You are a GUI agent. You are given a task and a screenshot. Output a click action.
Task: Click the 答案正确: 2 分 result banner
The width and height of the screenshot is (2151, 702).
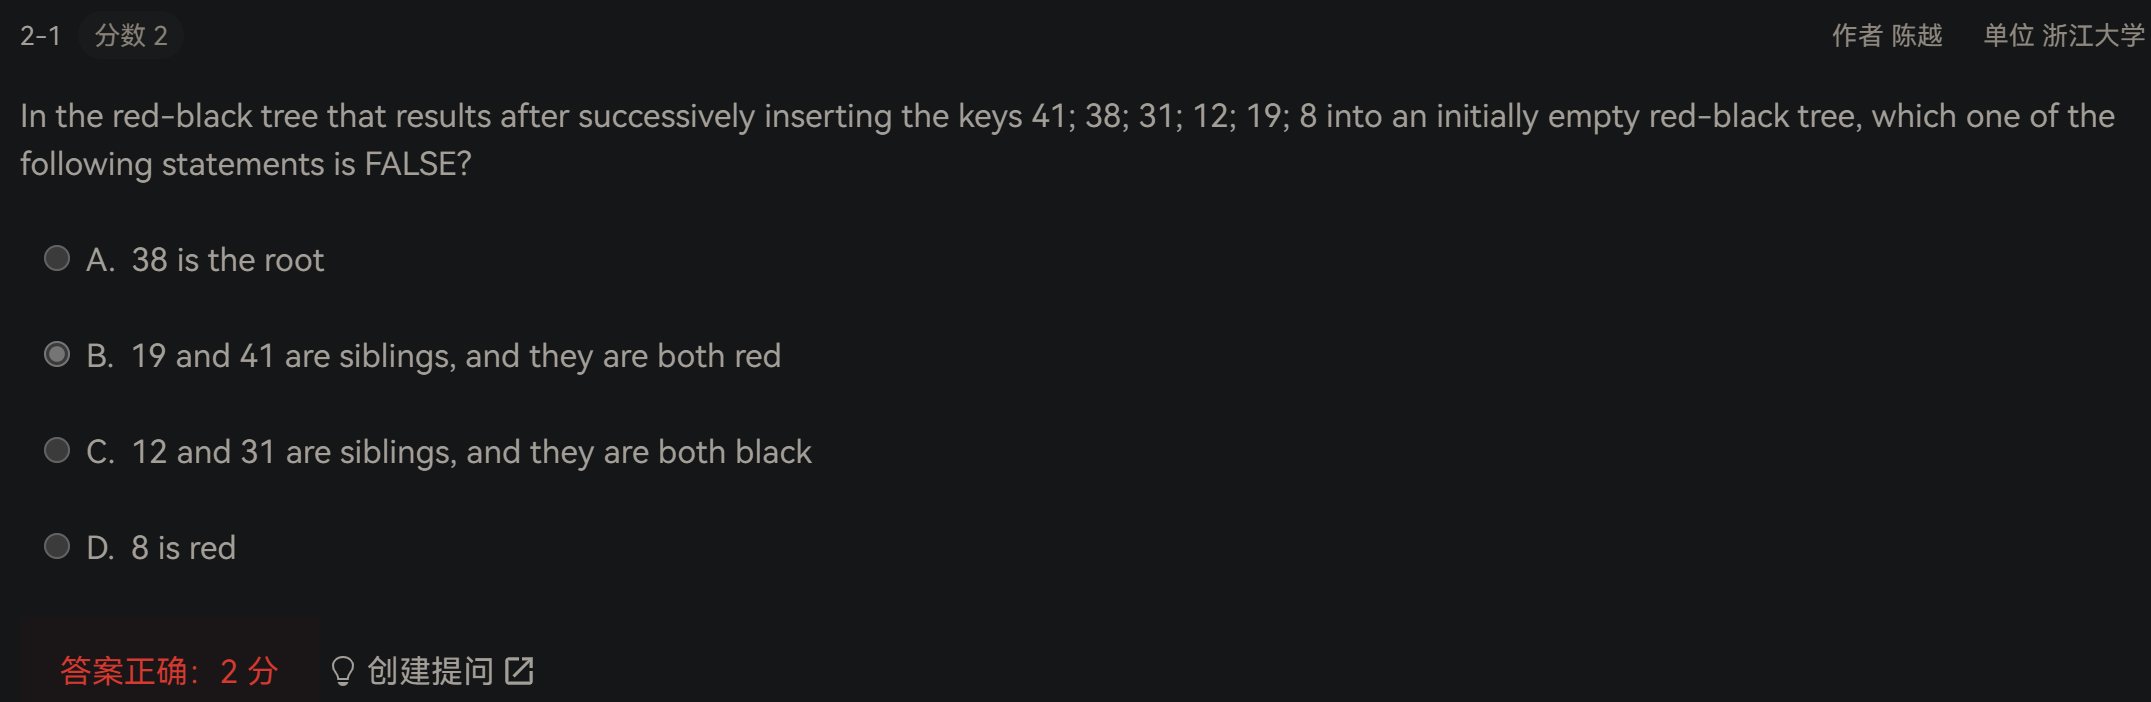(169, 670)
